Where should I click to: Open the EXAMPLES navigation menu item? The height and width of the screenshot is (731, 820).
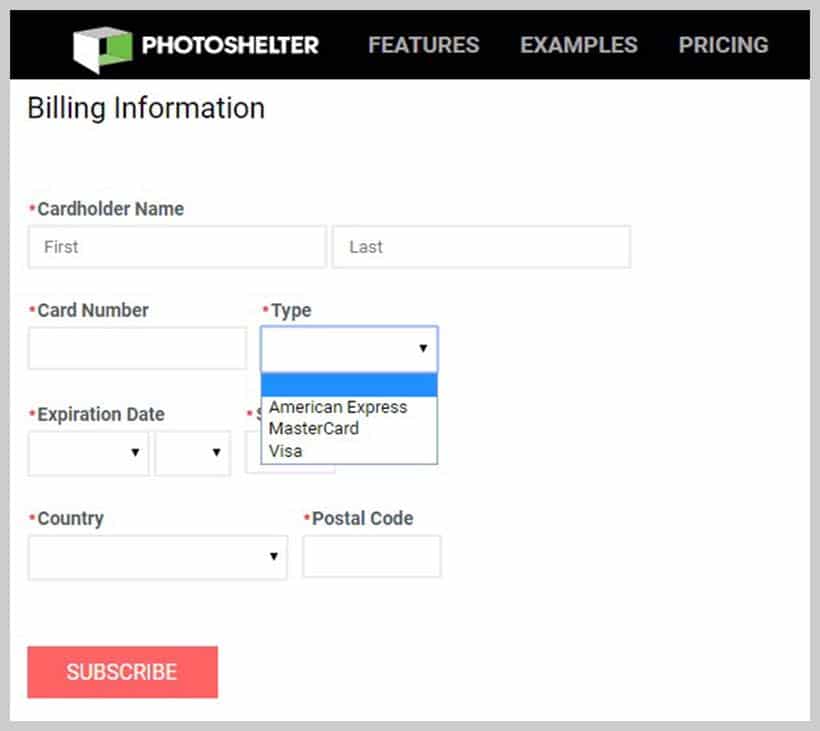578,44
